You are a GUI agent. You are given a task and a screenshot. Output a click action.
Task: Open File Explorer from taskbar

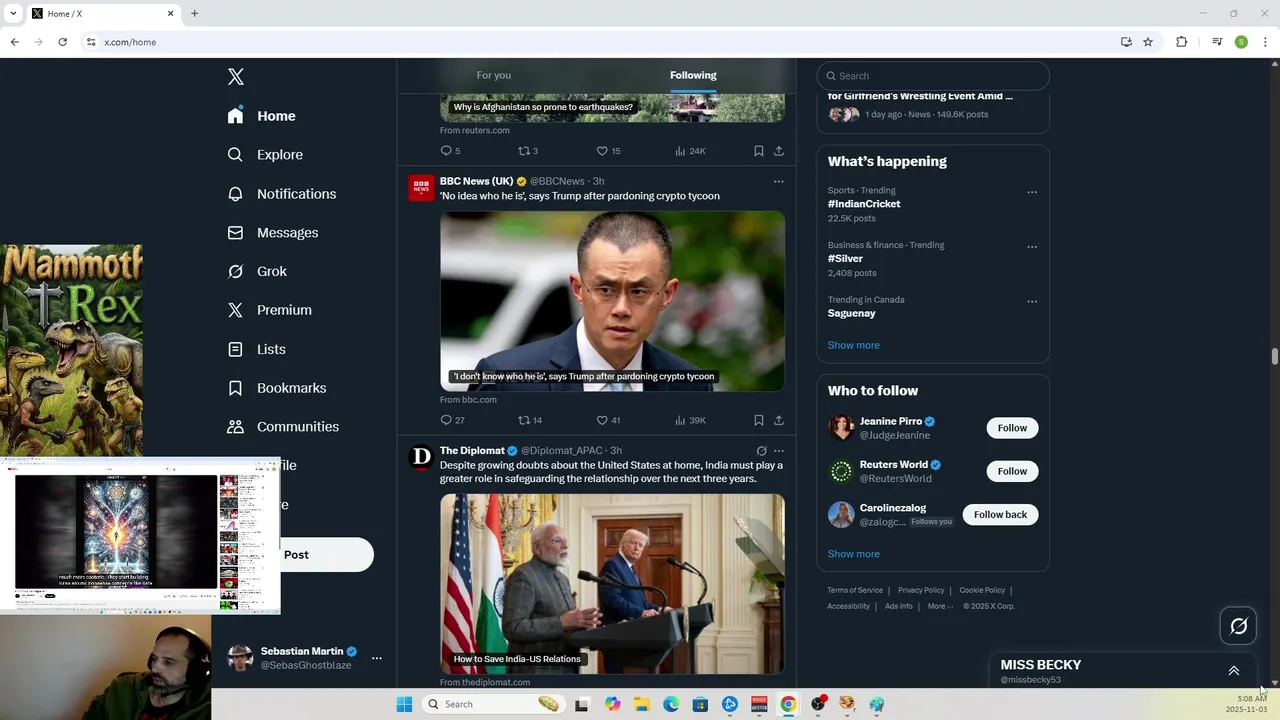(x=642, y=704)
